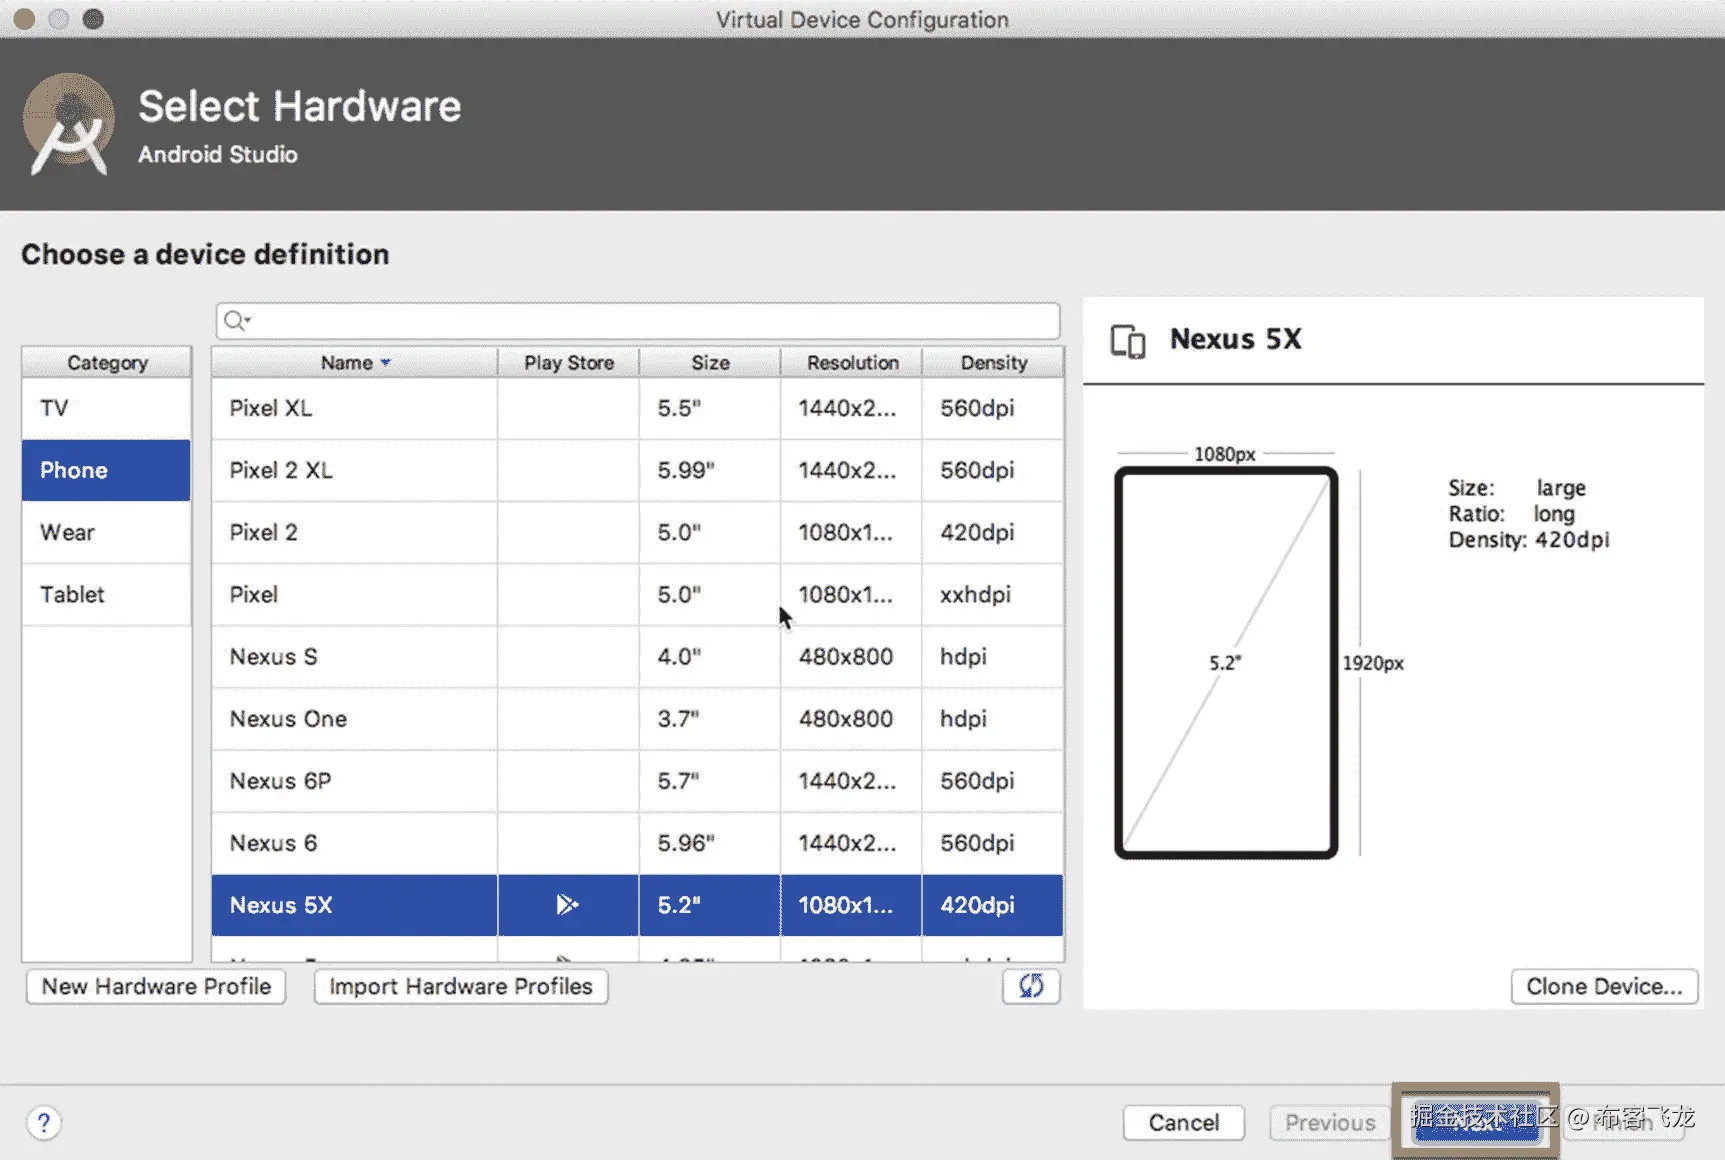The height and width of the screenshot is (1160, 1725).
Task: Sort by the Size column header
Action: tap(710, 363)
